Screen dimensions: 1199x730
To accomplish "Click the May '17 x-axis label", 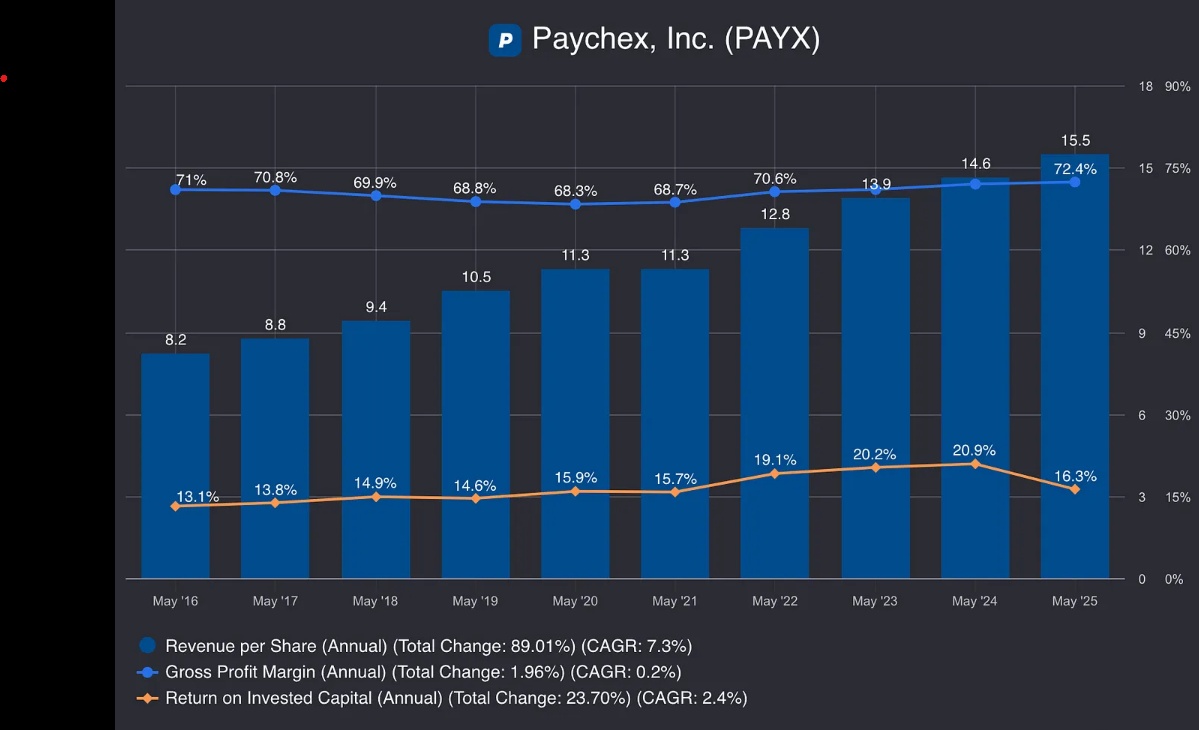I will click(275, 601).
